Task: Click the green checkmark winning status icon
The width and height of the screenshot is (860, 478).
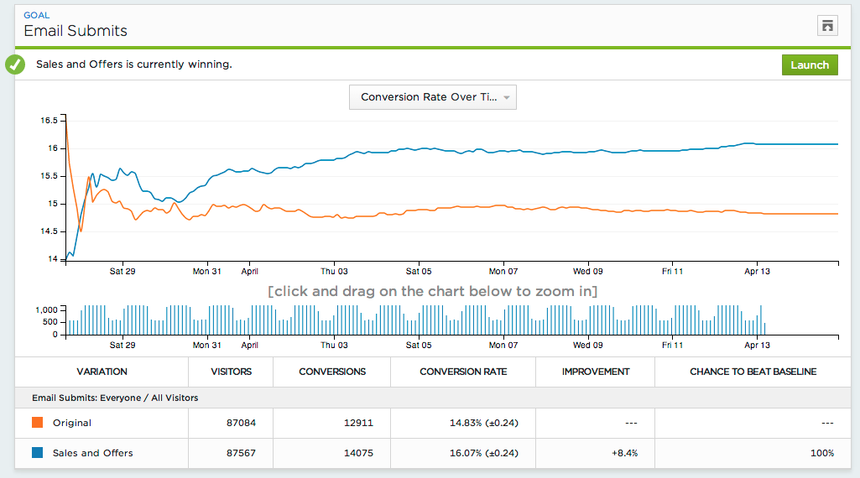Action: tap(15, 65)
